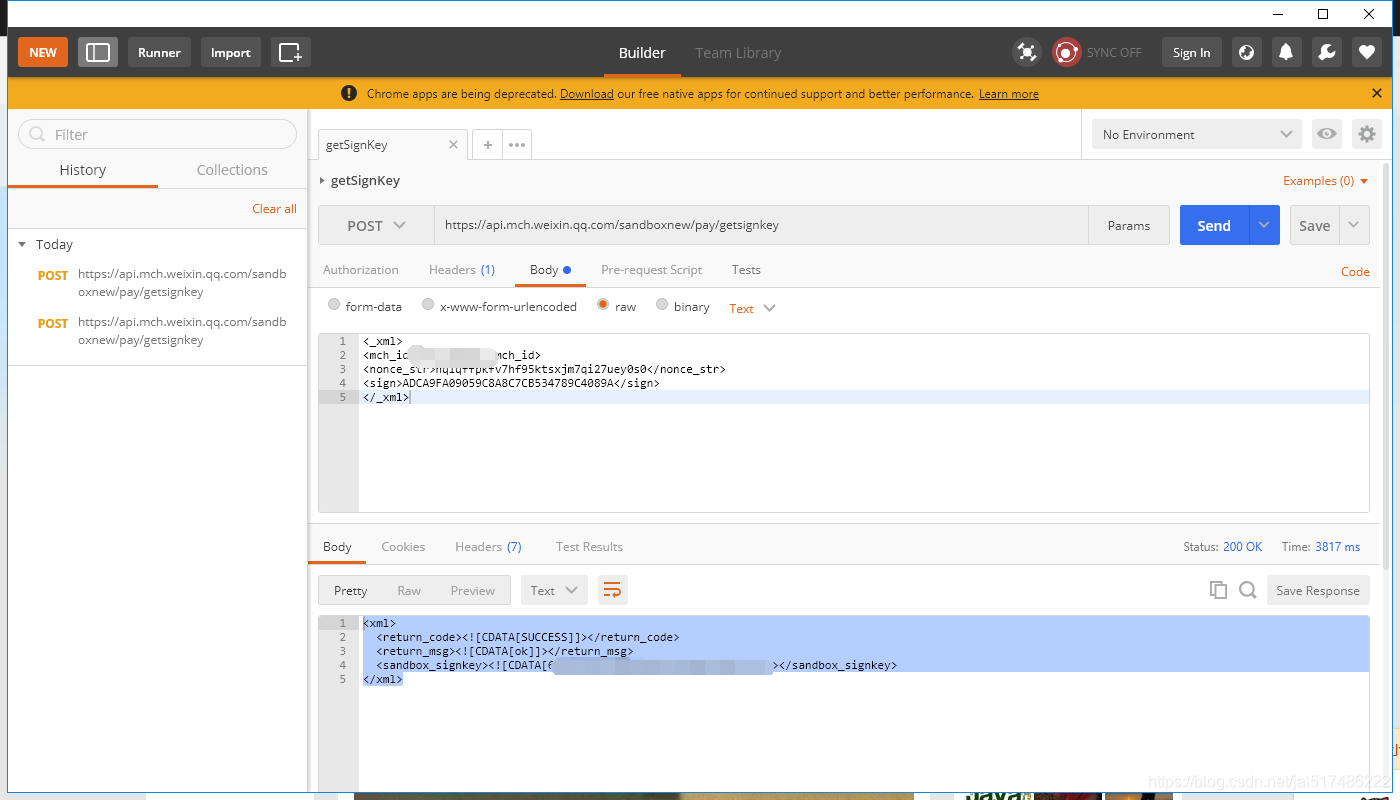The width and height of the screenshot is (1400, 800).
Task: Open the response Cookies tab
Action: click(403, 547)
